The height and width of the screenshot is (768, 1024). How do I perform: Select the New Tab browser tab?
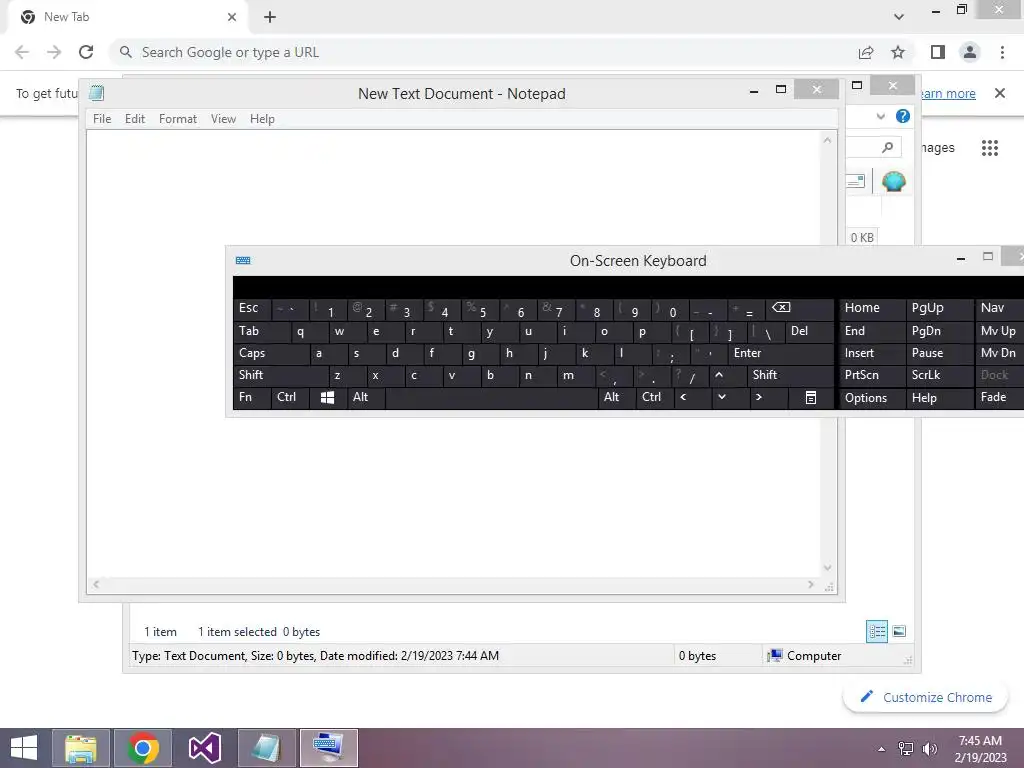129,17
